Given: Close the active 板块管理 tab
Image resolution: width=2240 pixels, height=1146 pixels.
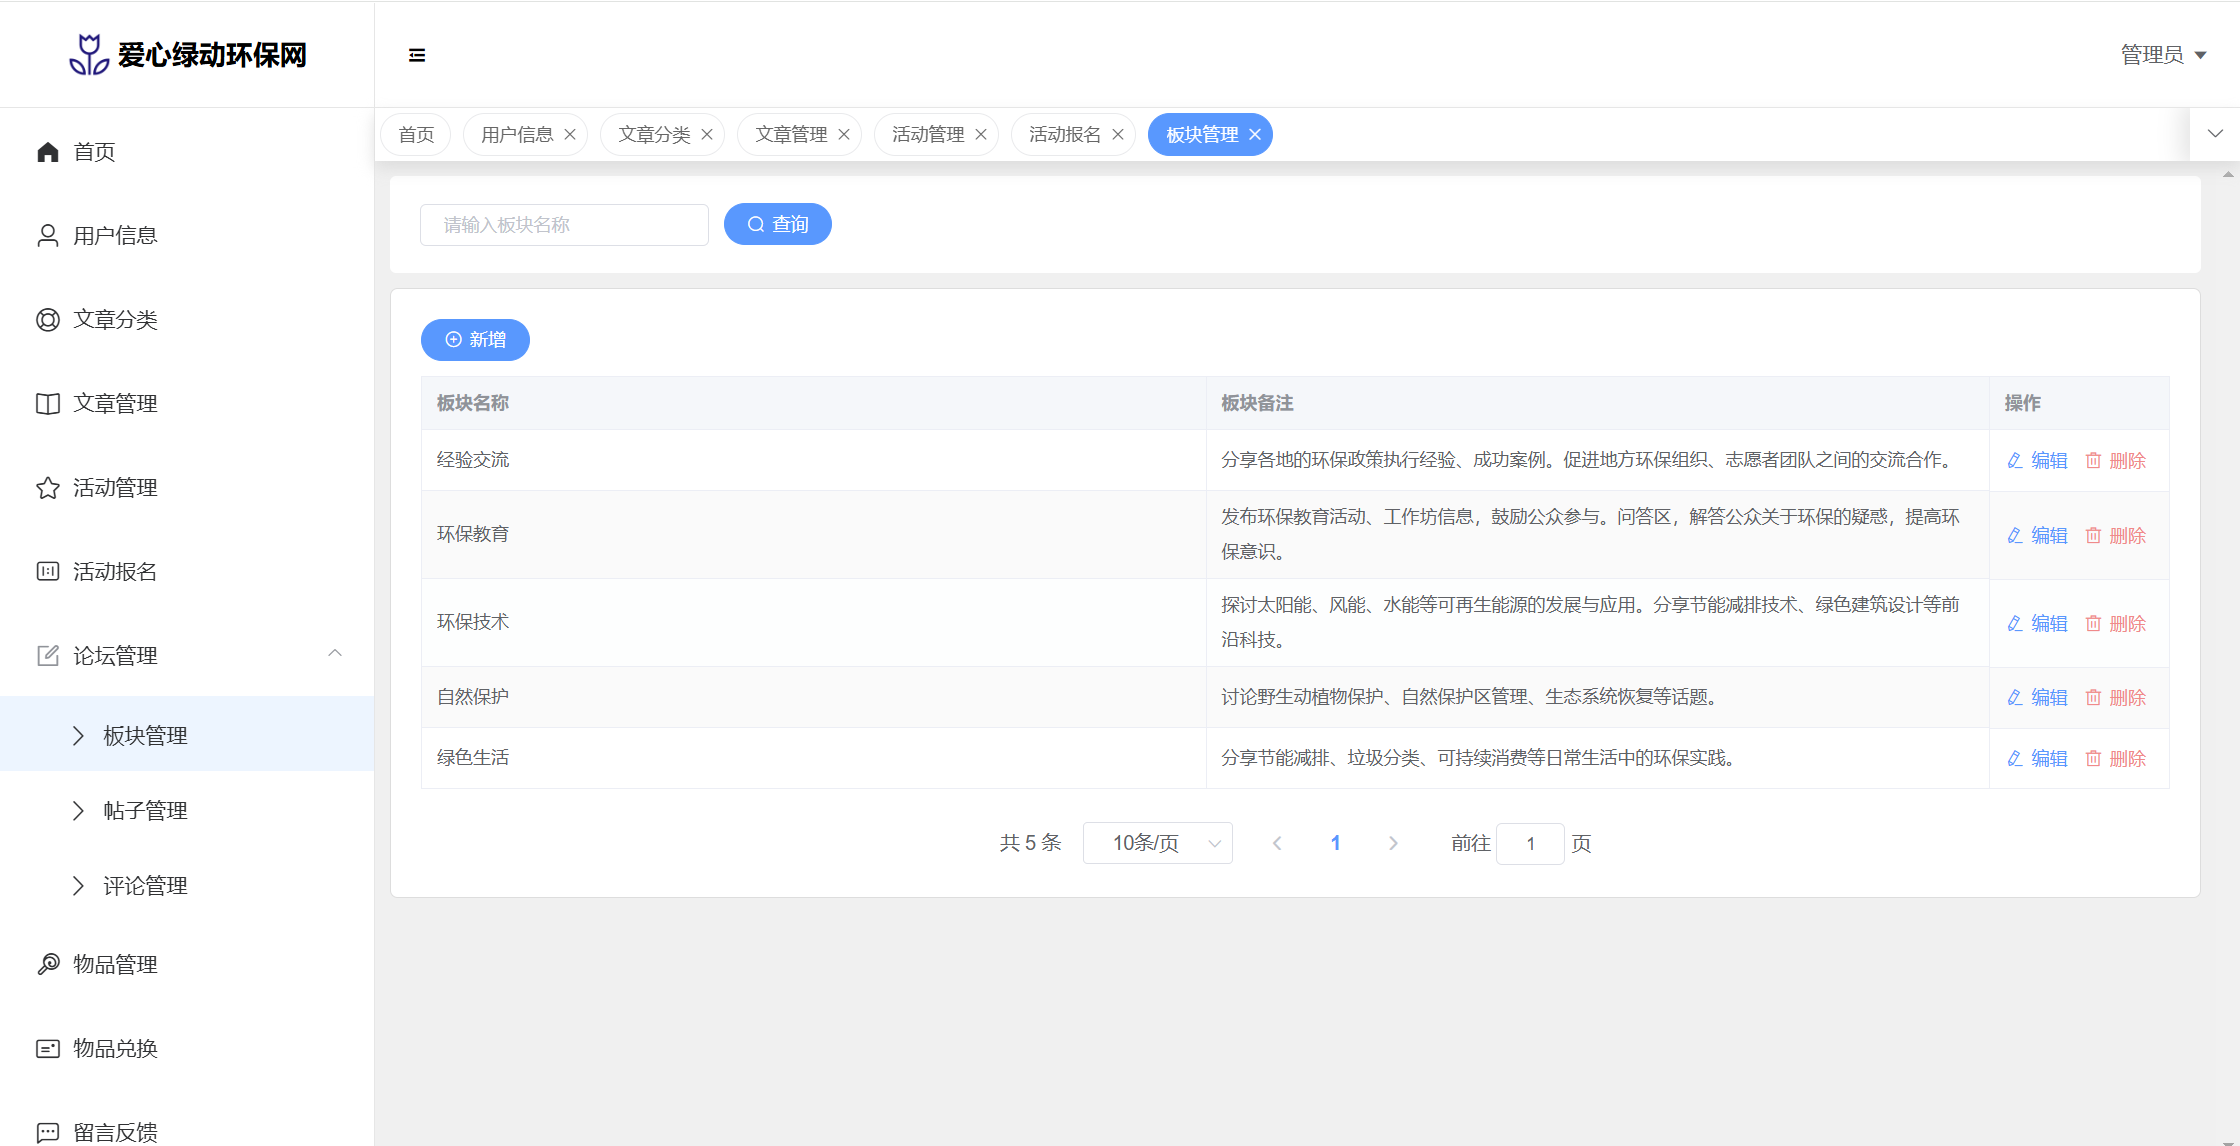Looking at the screenshot, I should [x=1255, y=135].
